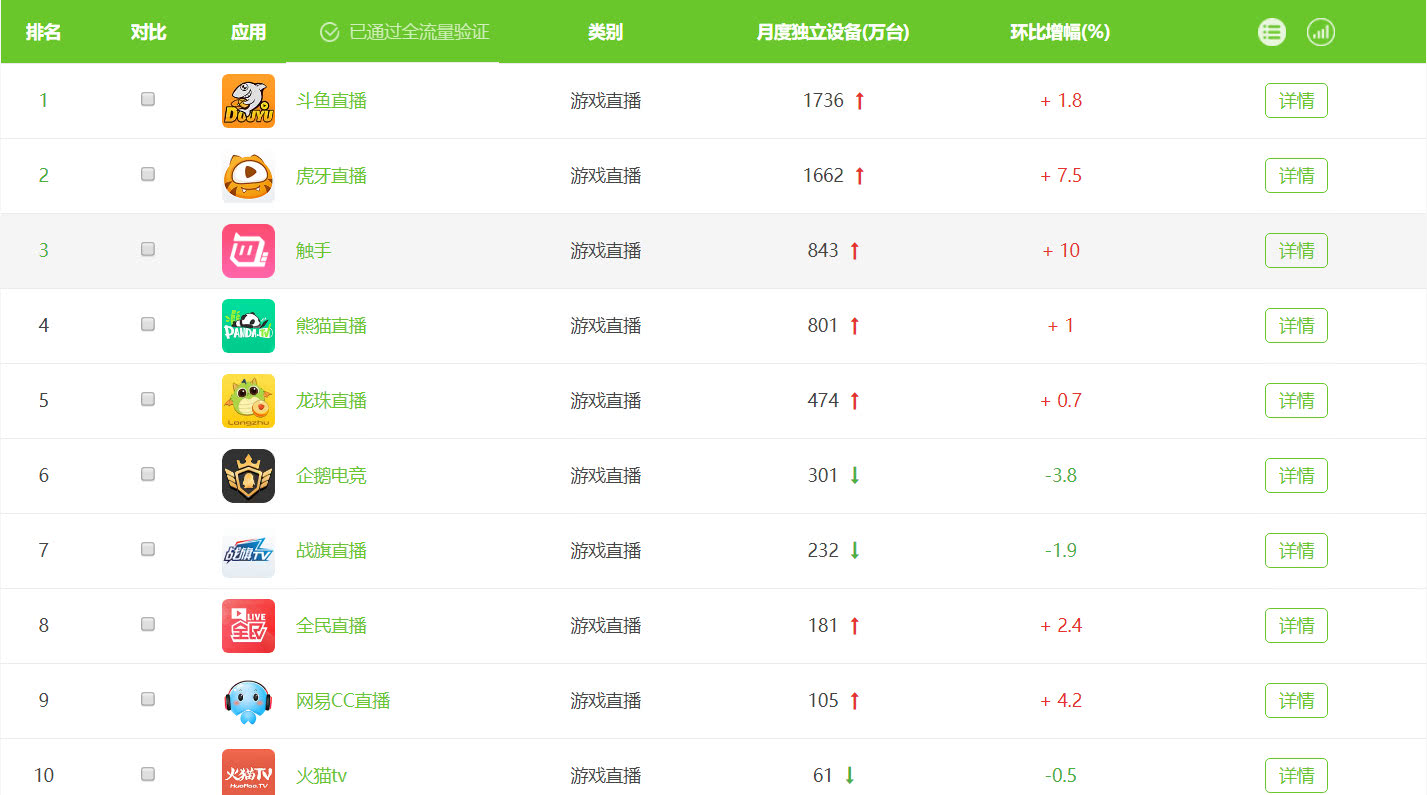Click the 企鹅电竞 app icon
Viewport: 1427px width, 795px height.
tap(248, 476)
